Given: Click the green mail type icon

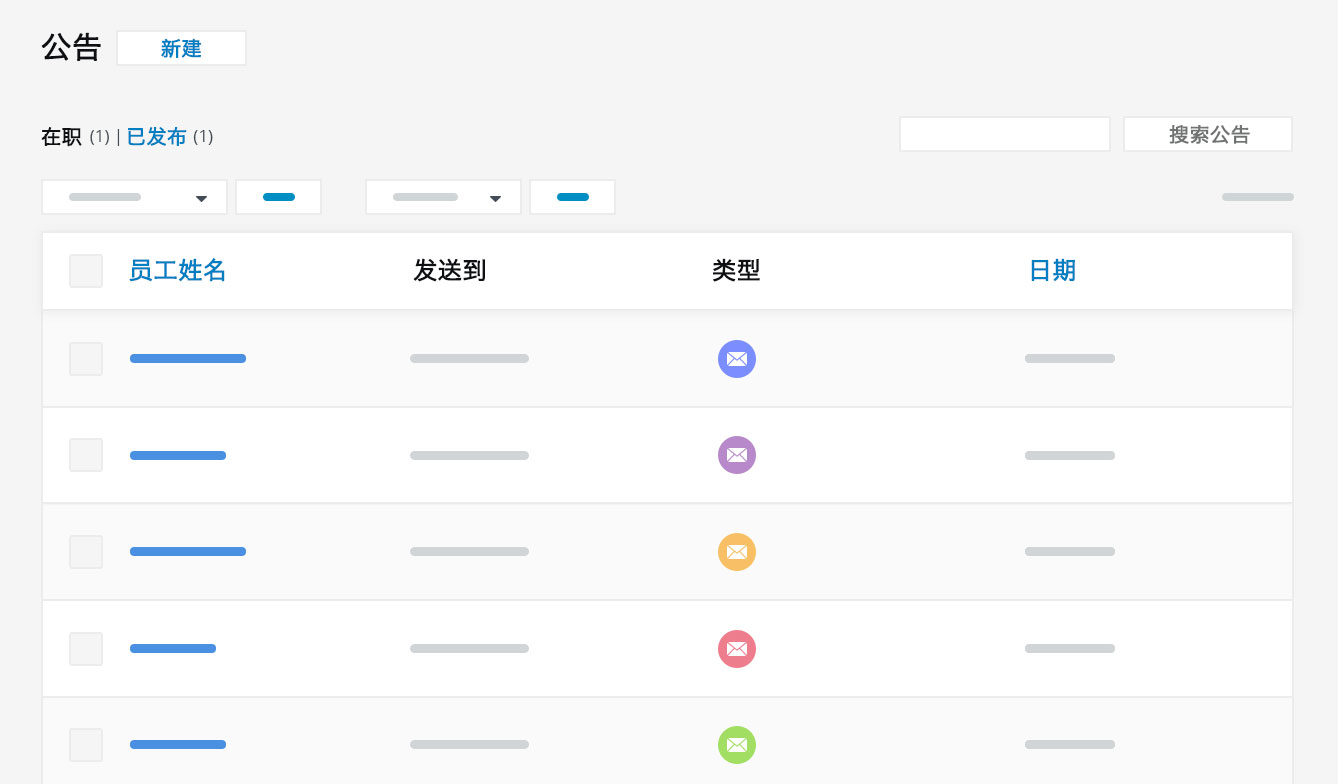Looking at the screenshot, I should coord(737,745).
